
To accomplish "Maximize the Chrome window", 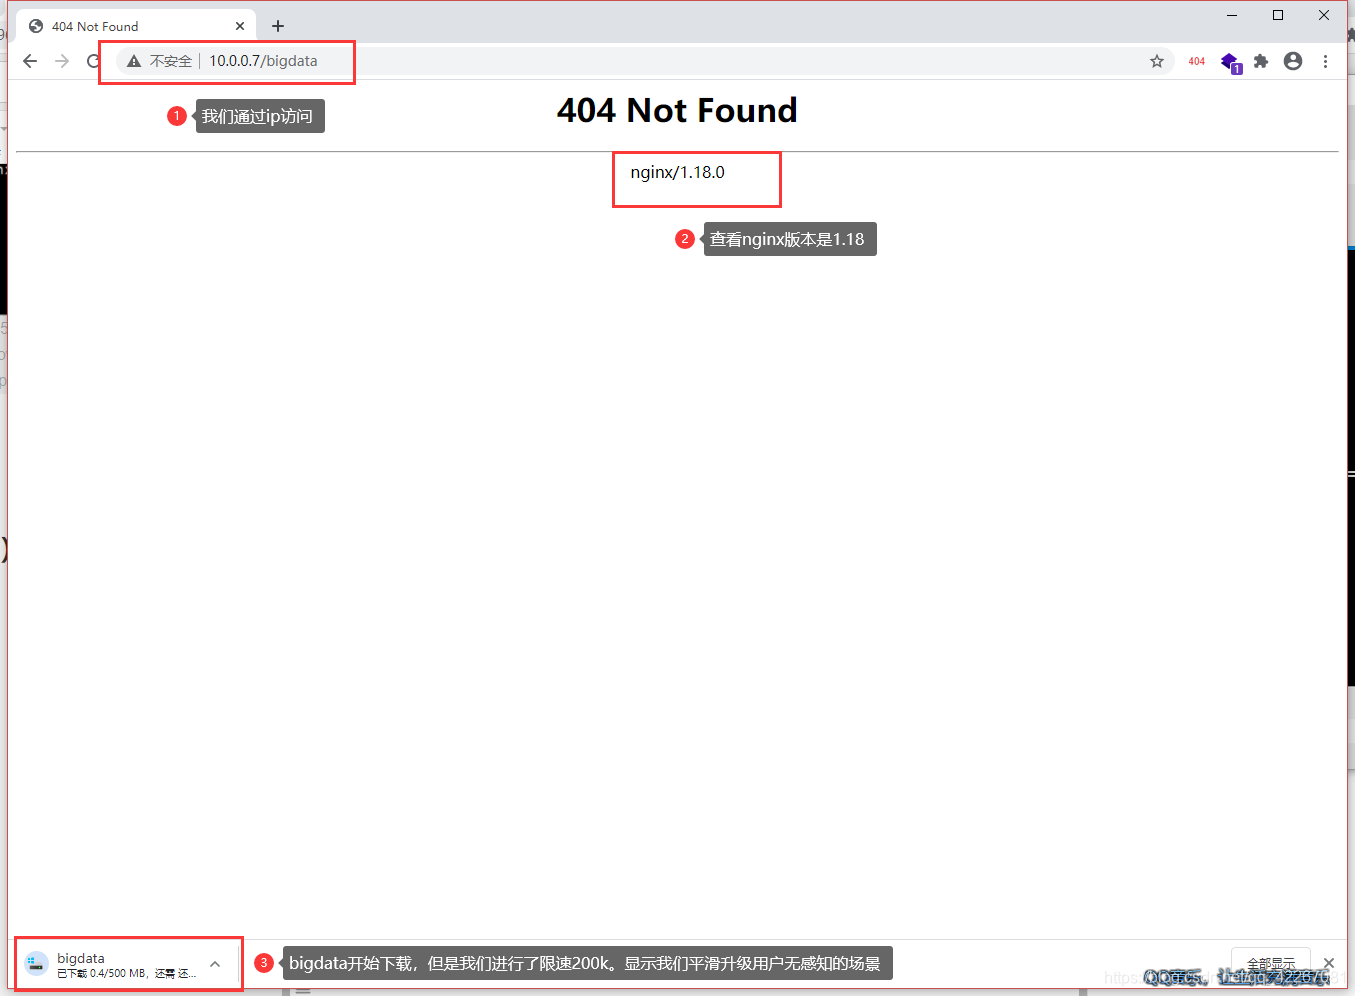I will (1278, 15).
